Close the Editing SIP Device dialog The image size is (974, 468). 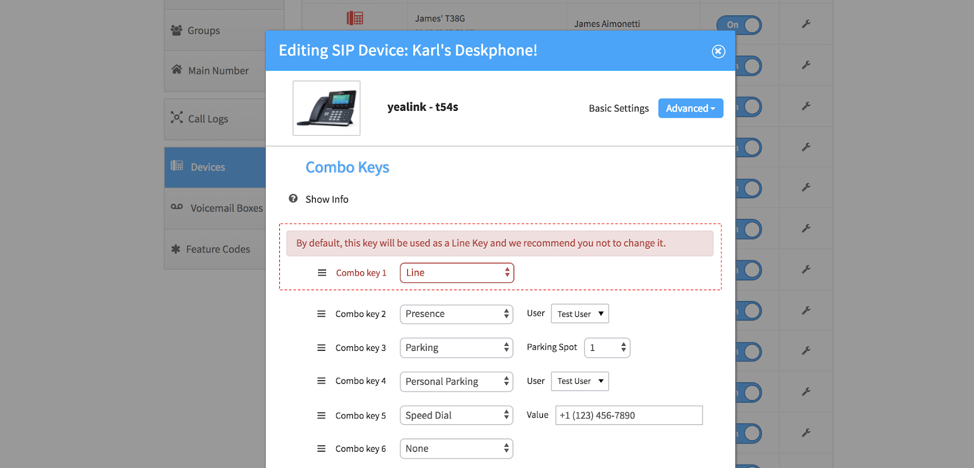pyautogui.click(x=718, y=51)
